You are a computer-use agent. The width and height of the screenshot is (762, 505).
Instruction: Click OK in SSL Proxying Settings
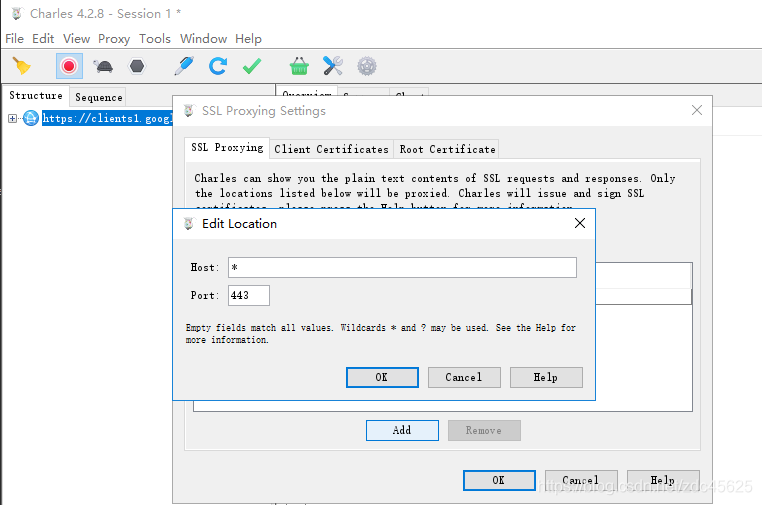(x=499, y=480)
